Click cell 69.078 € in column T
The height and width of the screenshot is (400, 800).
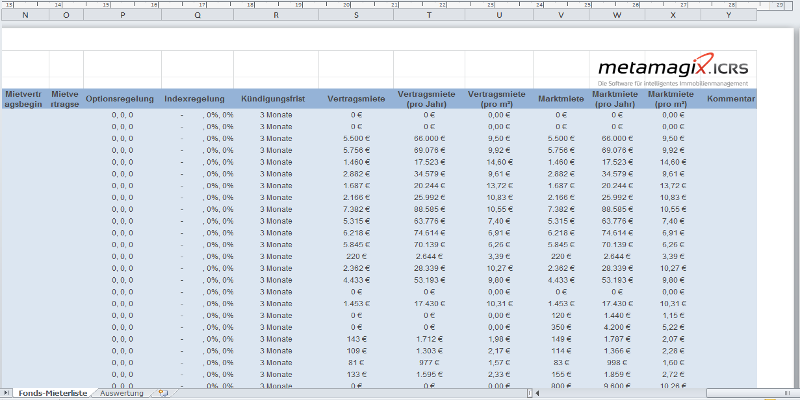429,150
